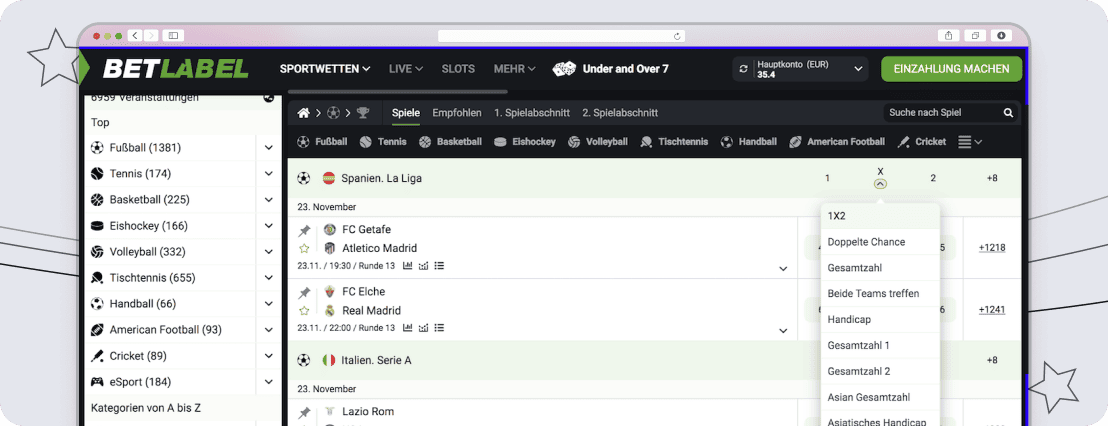Pin the FC Elche match
Image resolution: width=1108 pixels, height=426 pixels.
[304, 293]
